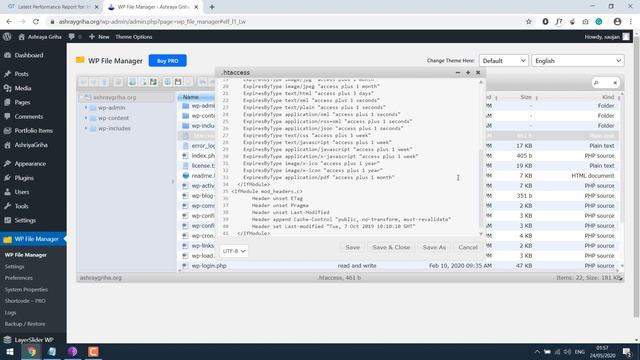Click the camera extension icon in Chrome
This screenshot has height=360, width=640.
[585, 22]
